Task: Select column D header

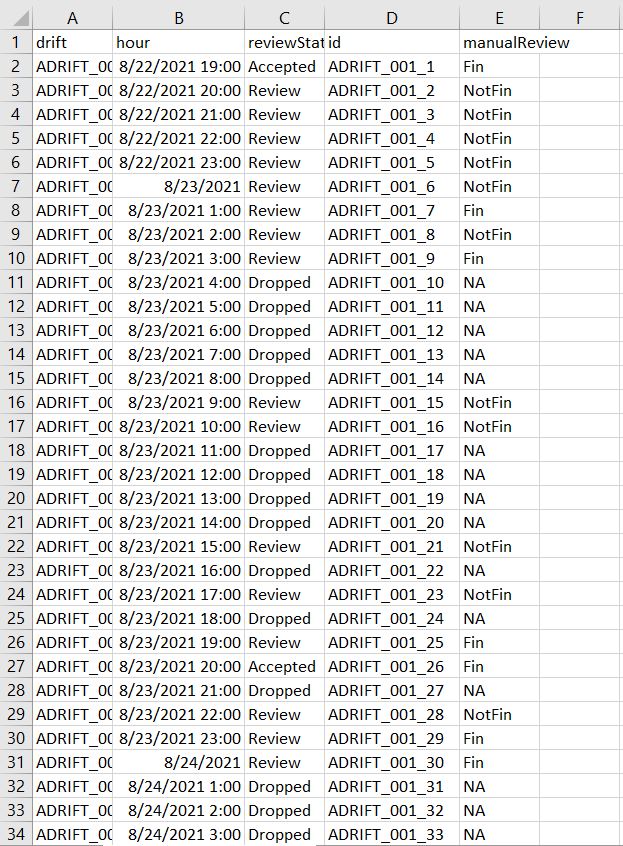Action: click(x=391, y=18)
